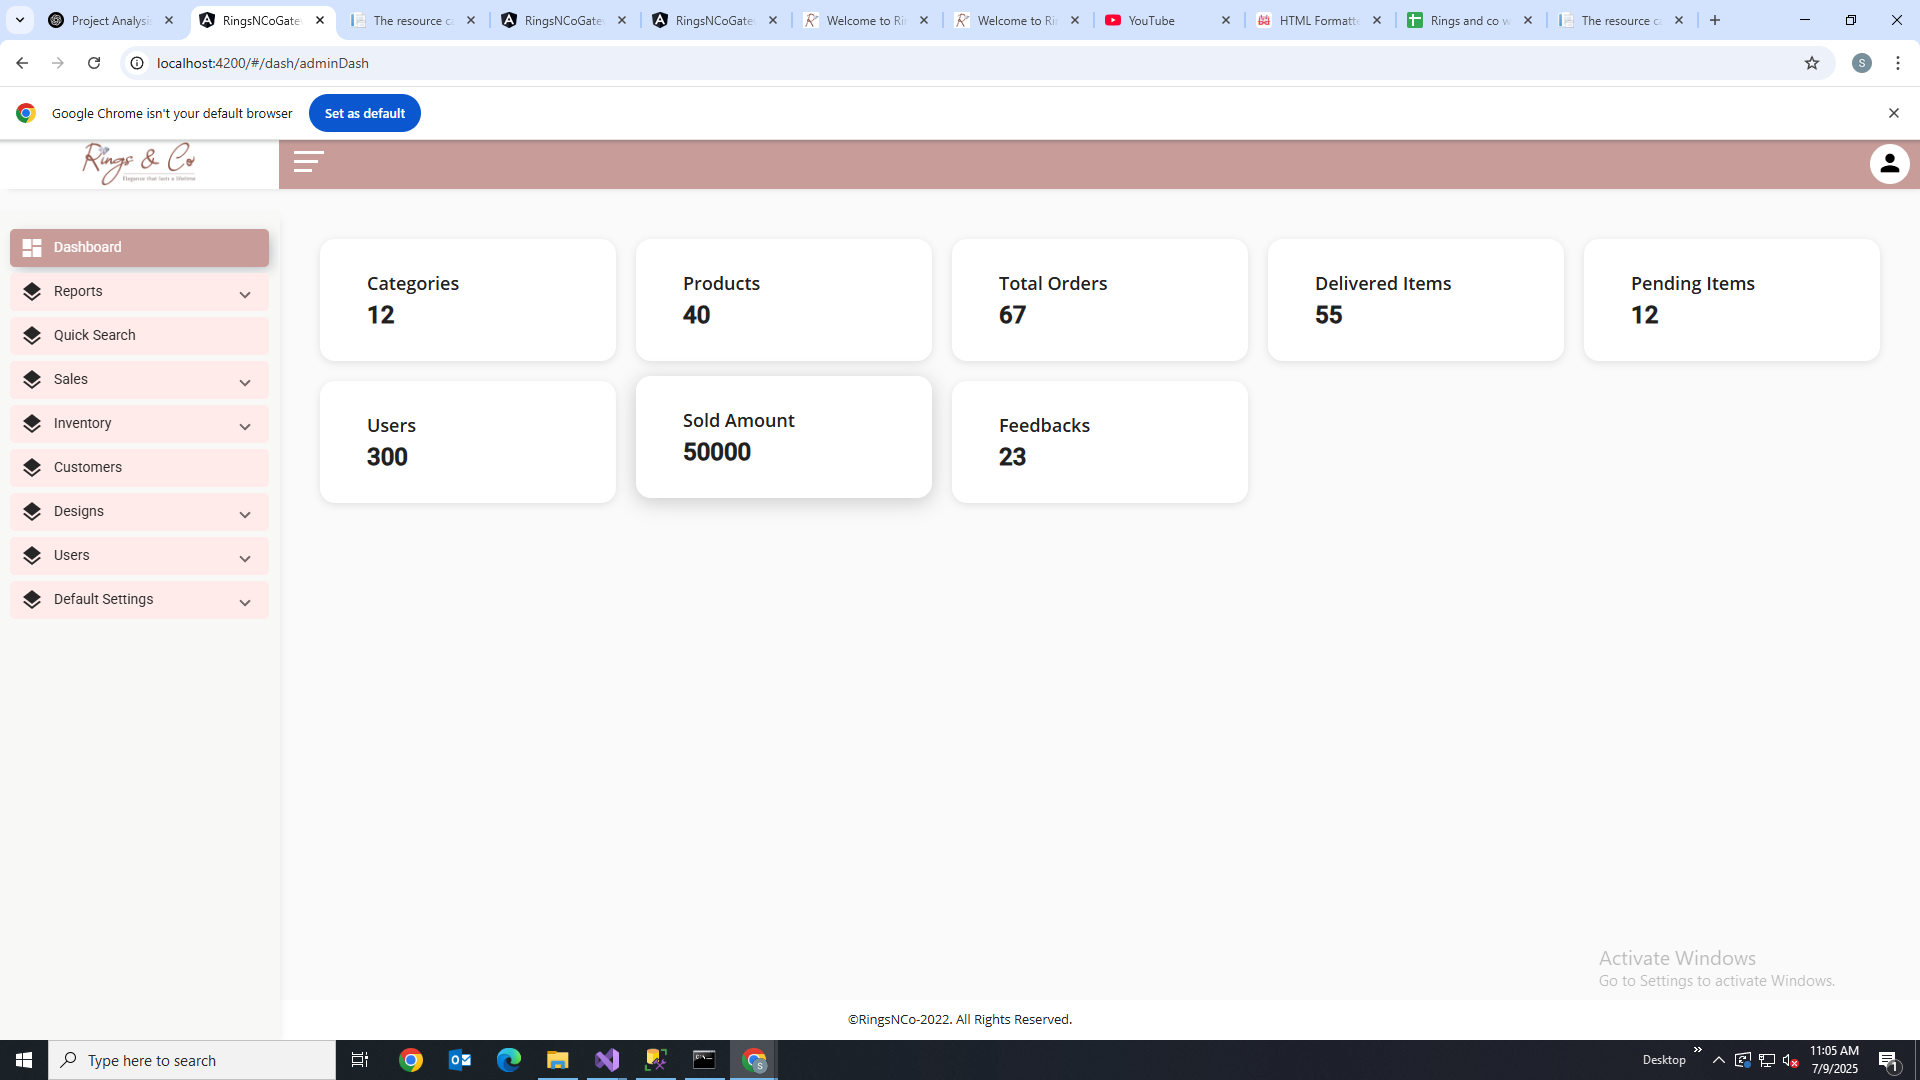The height and width of the screenshot is (1080, 1920).
Task: Click the Set as default button
Action: [x=364, y=113]
